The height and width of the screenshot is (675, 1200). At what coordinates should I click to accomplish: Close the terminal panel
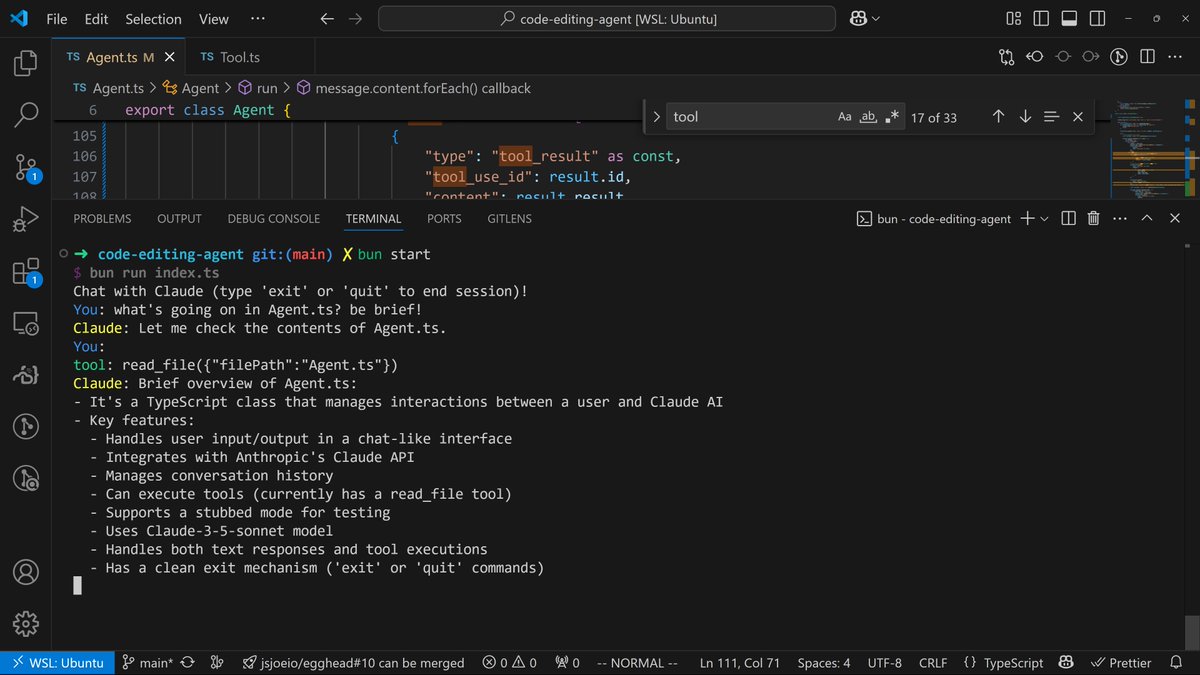pos(1173,218)
